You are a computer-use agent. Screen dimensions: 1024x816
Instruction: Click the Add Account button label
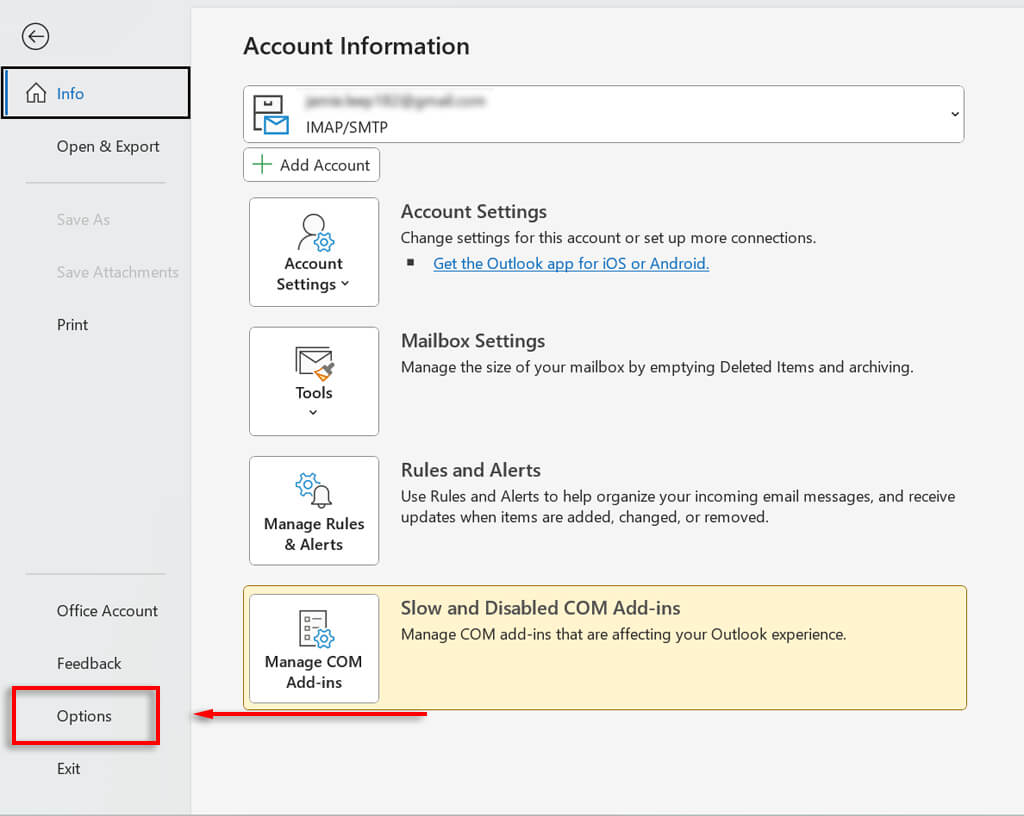[325, 165]
